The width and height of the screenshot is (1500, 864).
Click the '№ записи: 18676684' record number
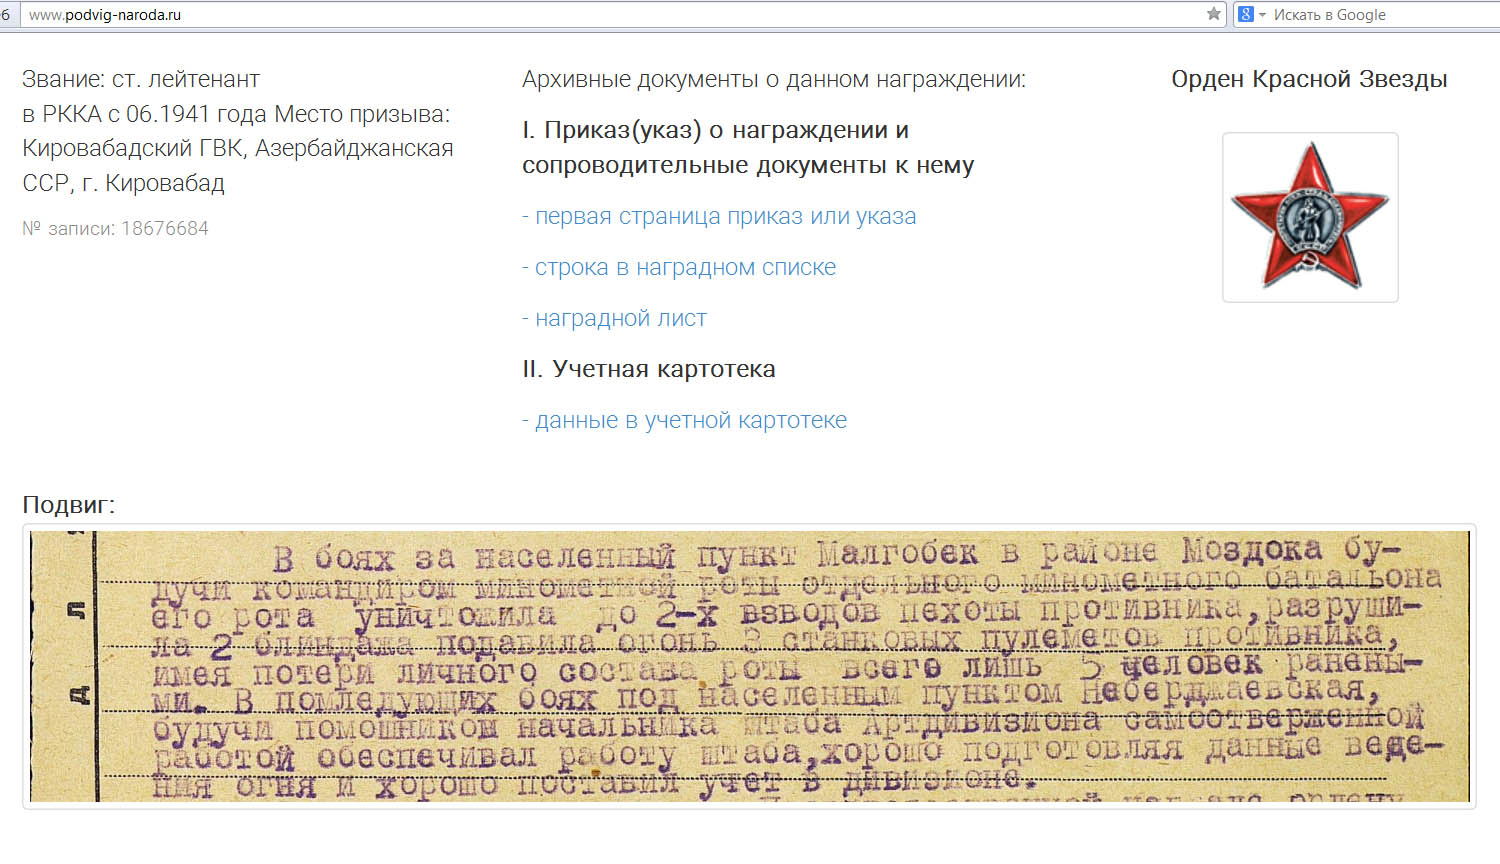[115, 229]
